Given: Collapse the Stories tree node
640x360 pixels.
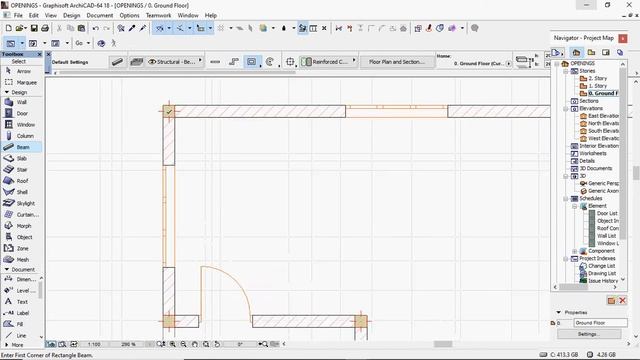Looking at the screenshot, I should coord(566,71).
